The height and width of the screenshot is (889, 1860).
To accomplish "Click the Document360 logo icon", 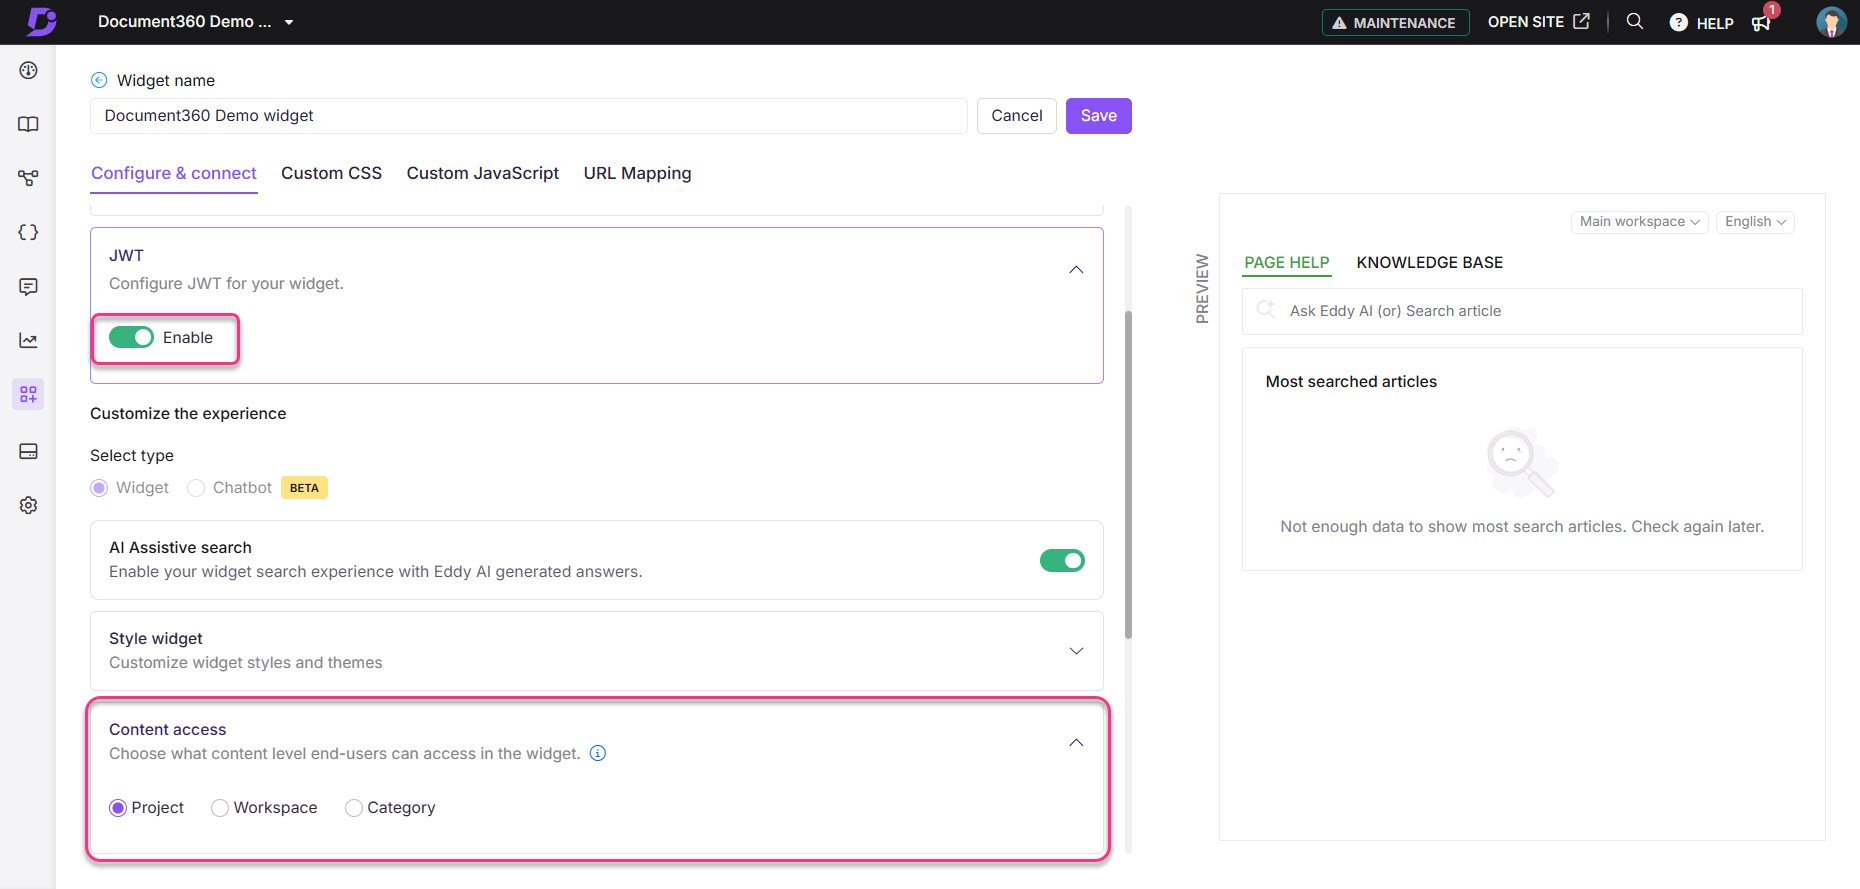I will pos(41,21).
